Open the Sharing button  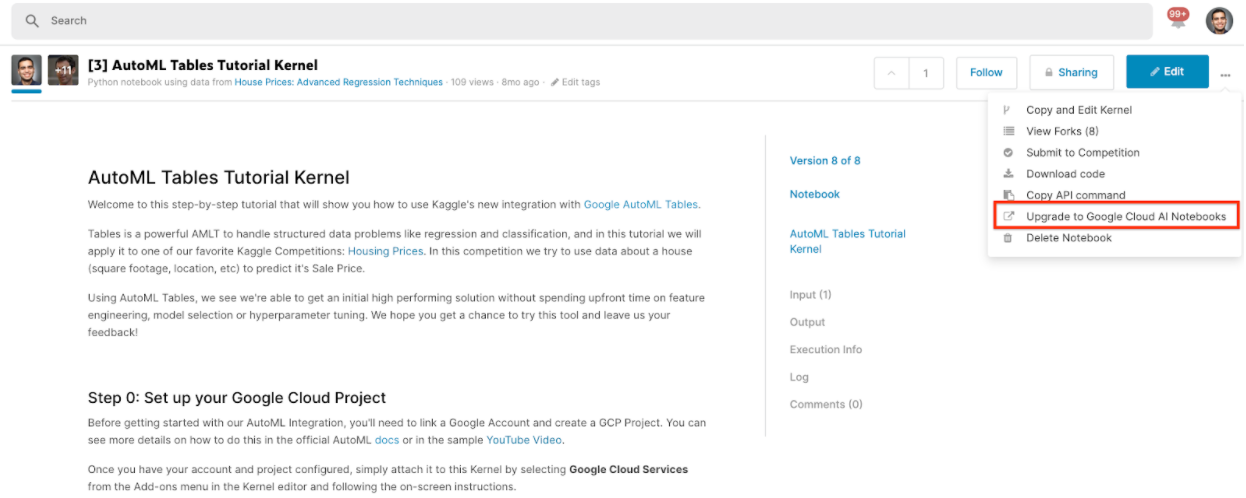pos(1071,72)
